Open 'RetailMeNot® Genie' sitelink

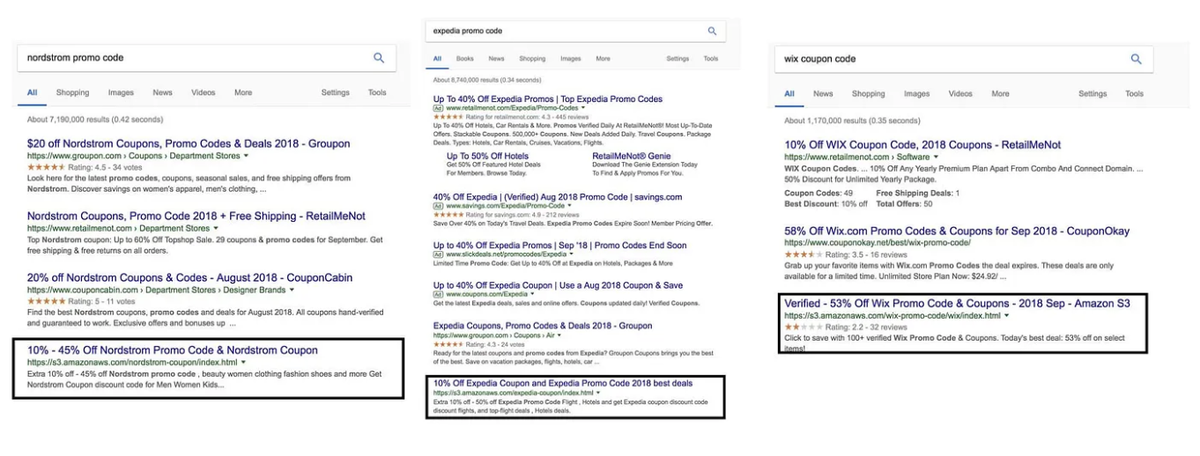coord(631,157)
